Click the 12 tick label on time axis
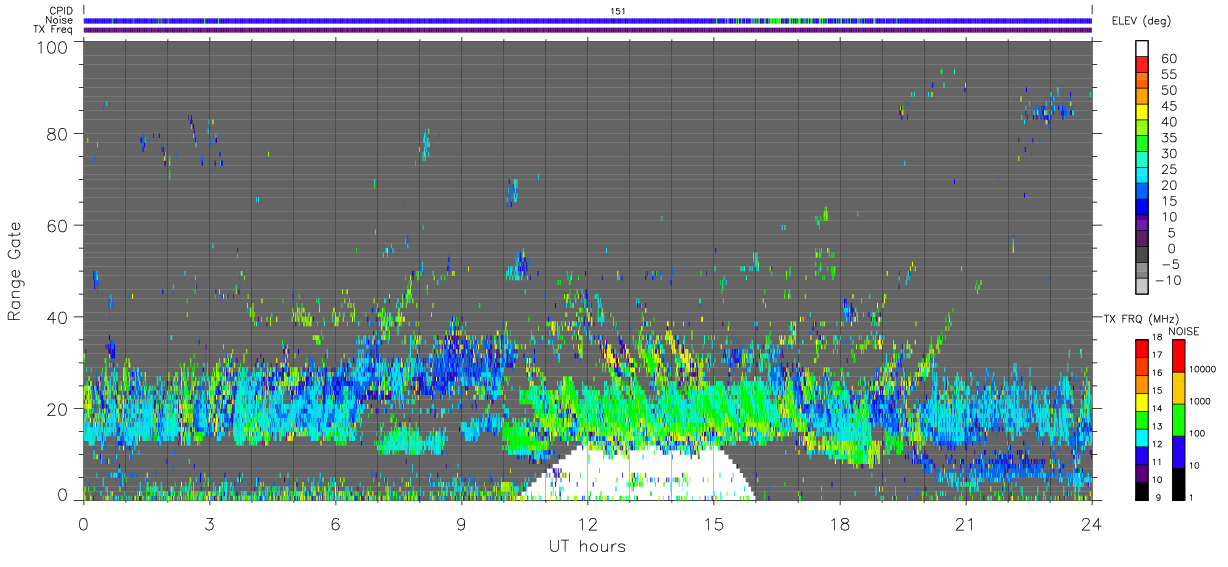Screen dimensions: 1228x567 pos(587,523)
